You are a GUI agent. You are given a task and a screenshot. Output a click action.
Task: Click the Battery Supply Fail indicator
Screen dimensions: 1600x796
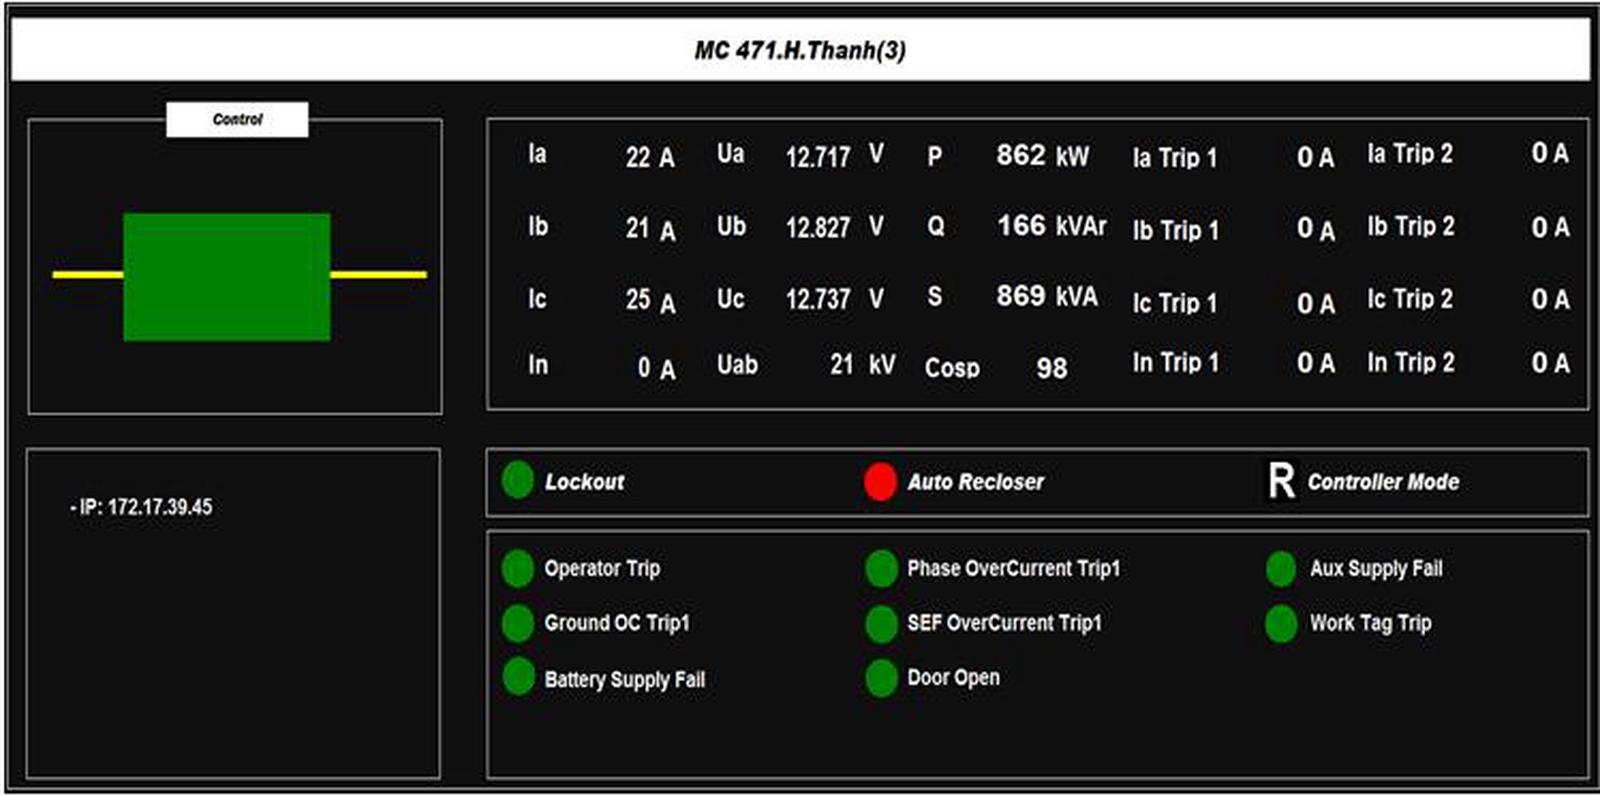pos(518,677)
